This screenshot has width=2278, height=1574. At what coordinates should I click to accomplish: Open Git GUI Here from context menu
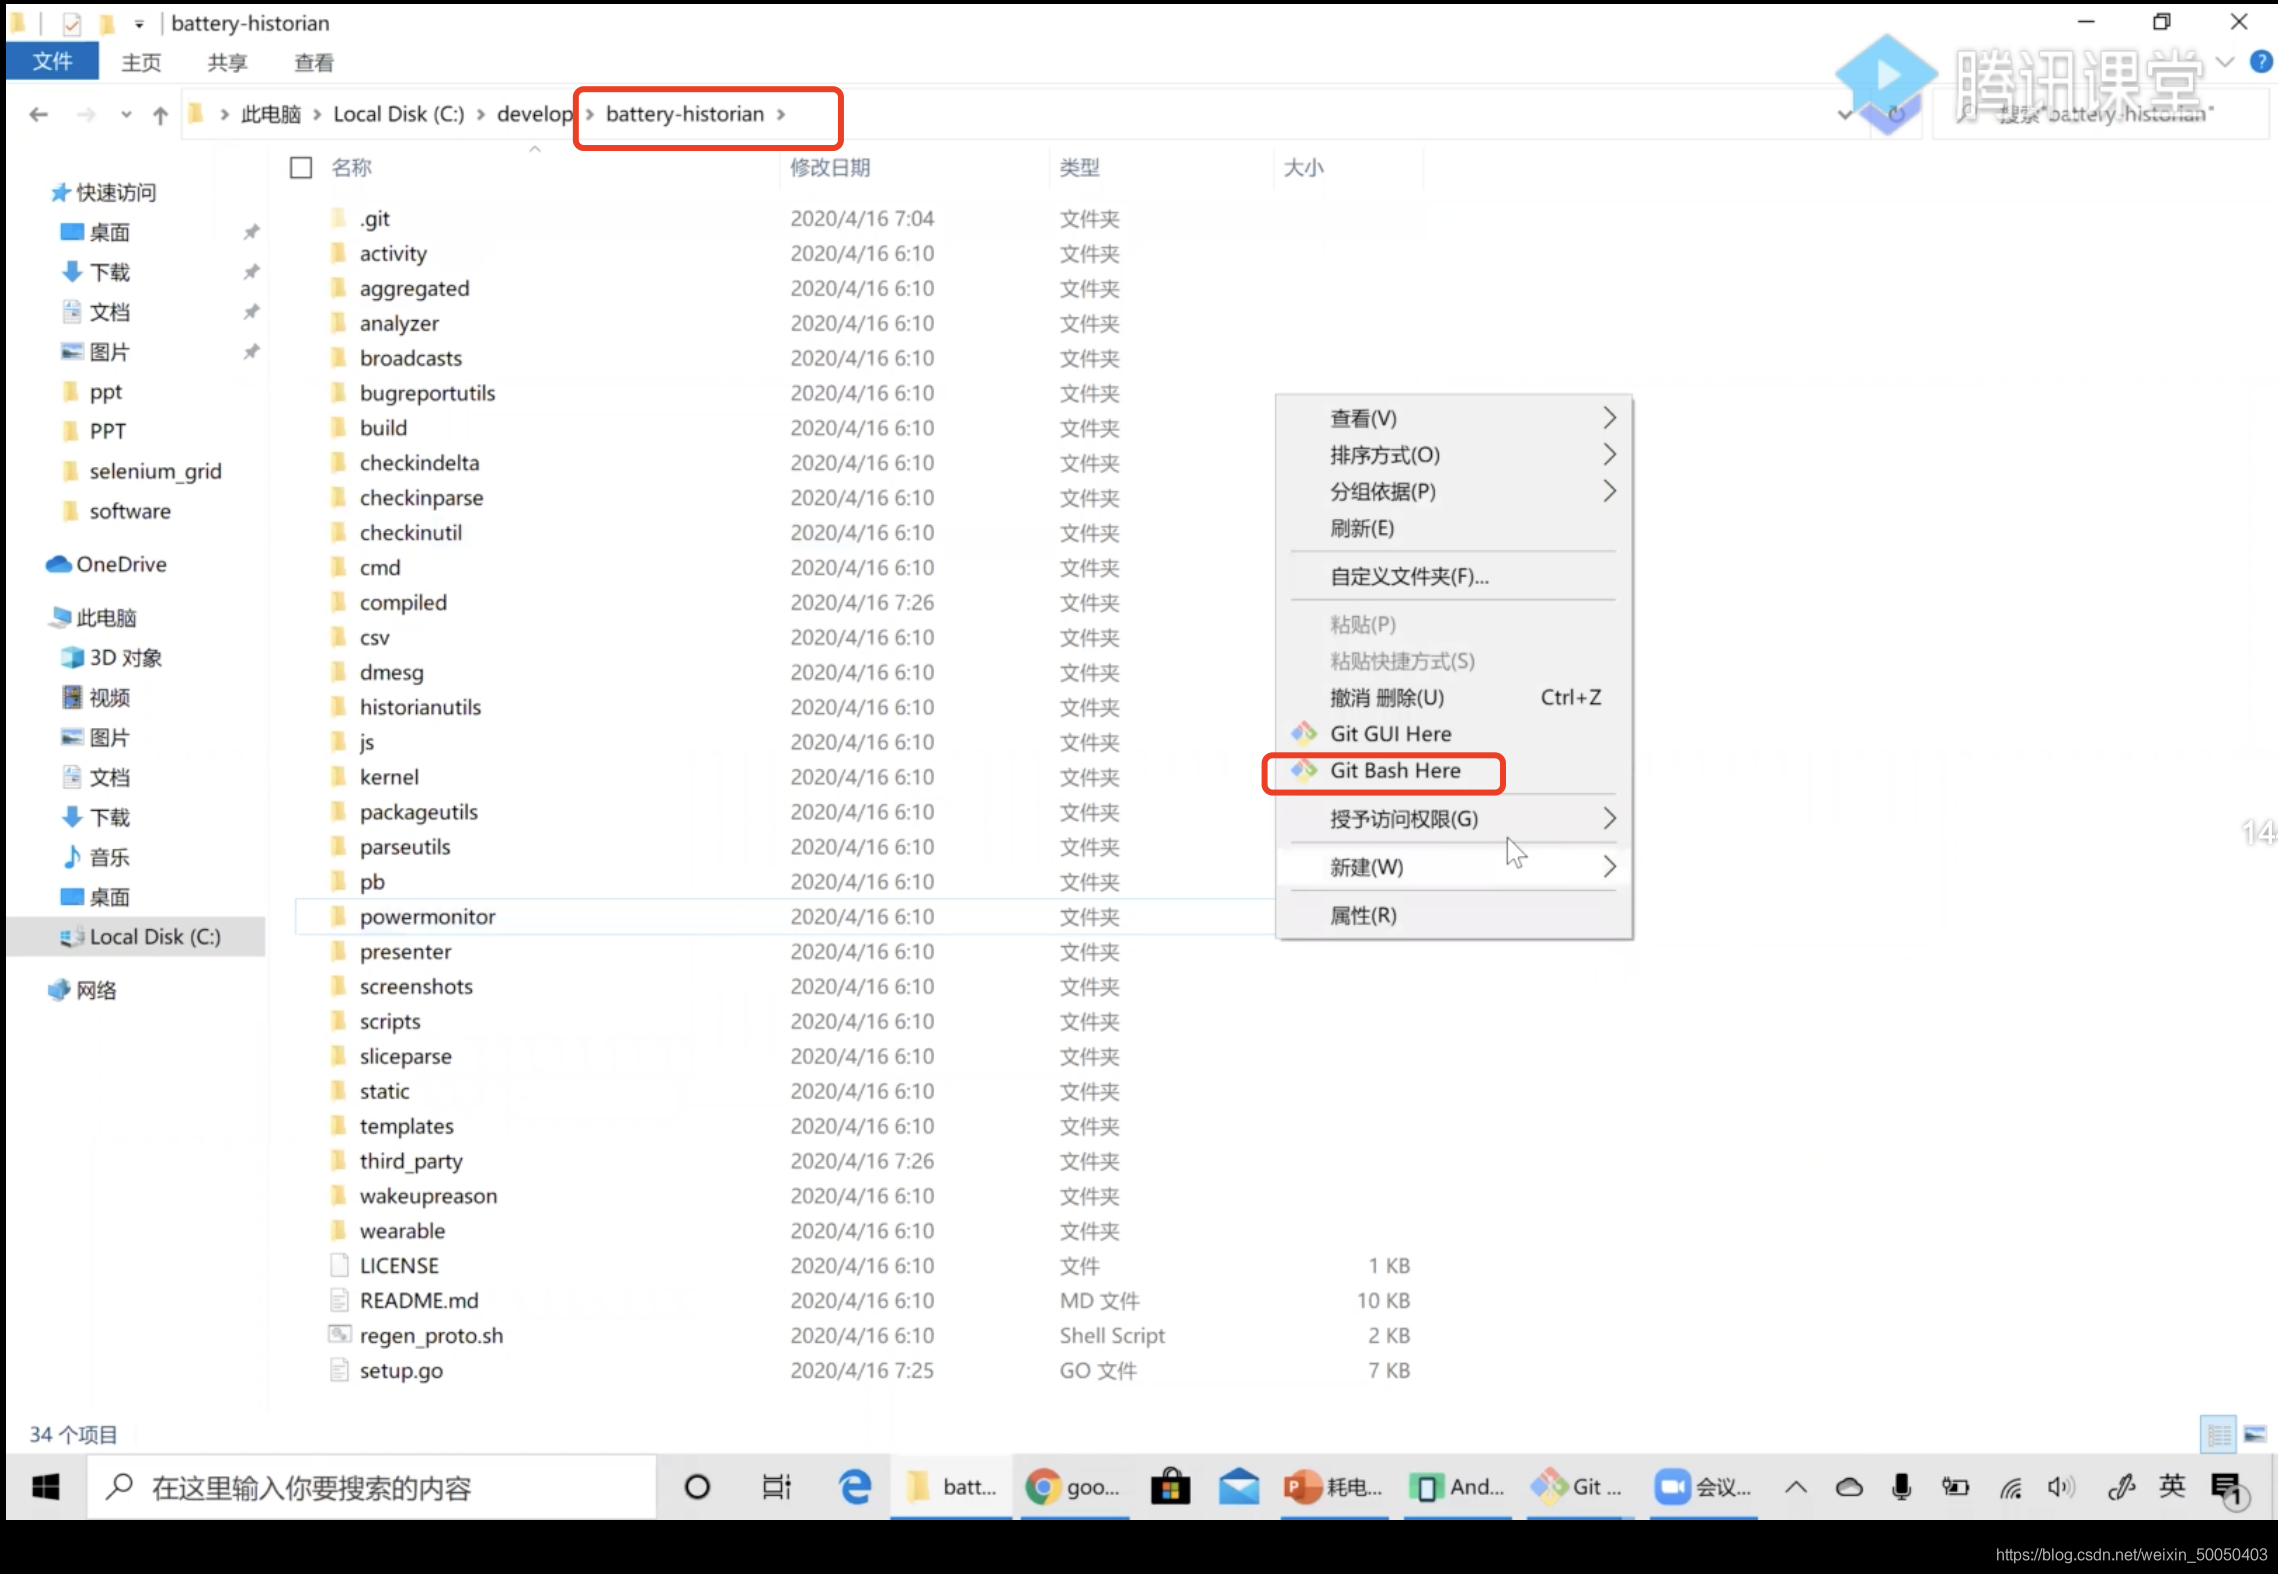click(x=1389, y=734)
